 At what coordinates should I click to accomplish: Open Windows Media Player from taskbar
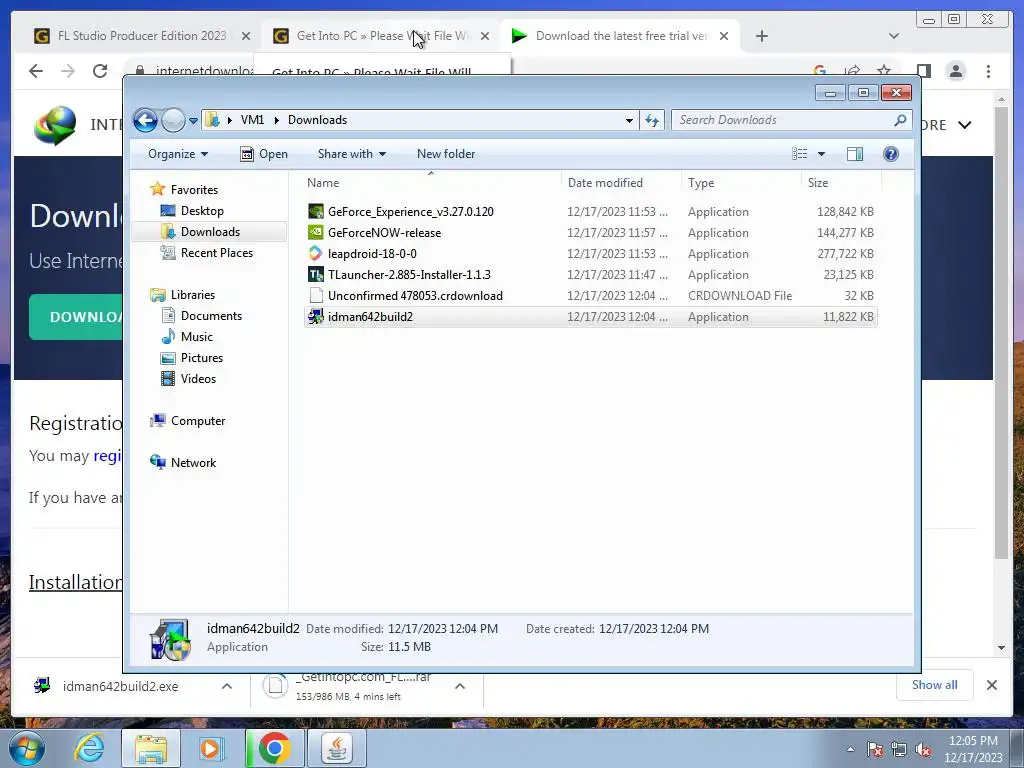(212, 748)
